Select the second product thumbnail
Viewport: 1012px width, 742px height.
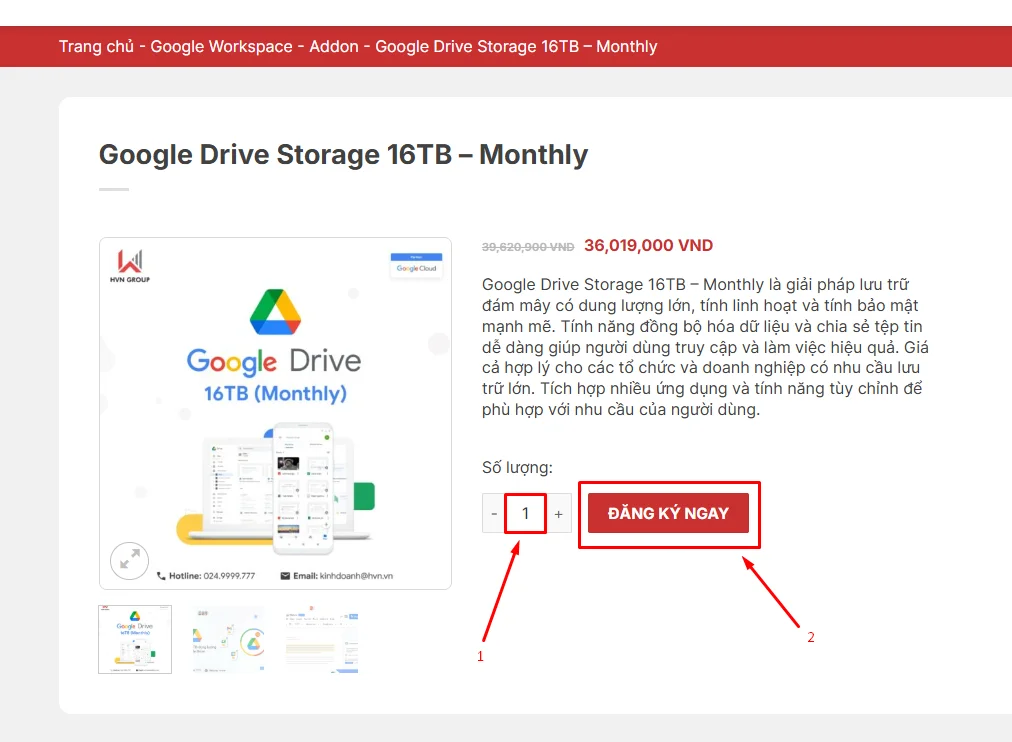point(228,639)
